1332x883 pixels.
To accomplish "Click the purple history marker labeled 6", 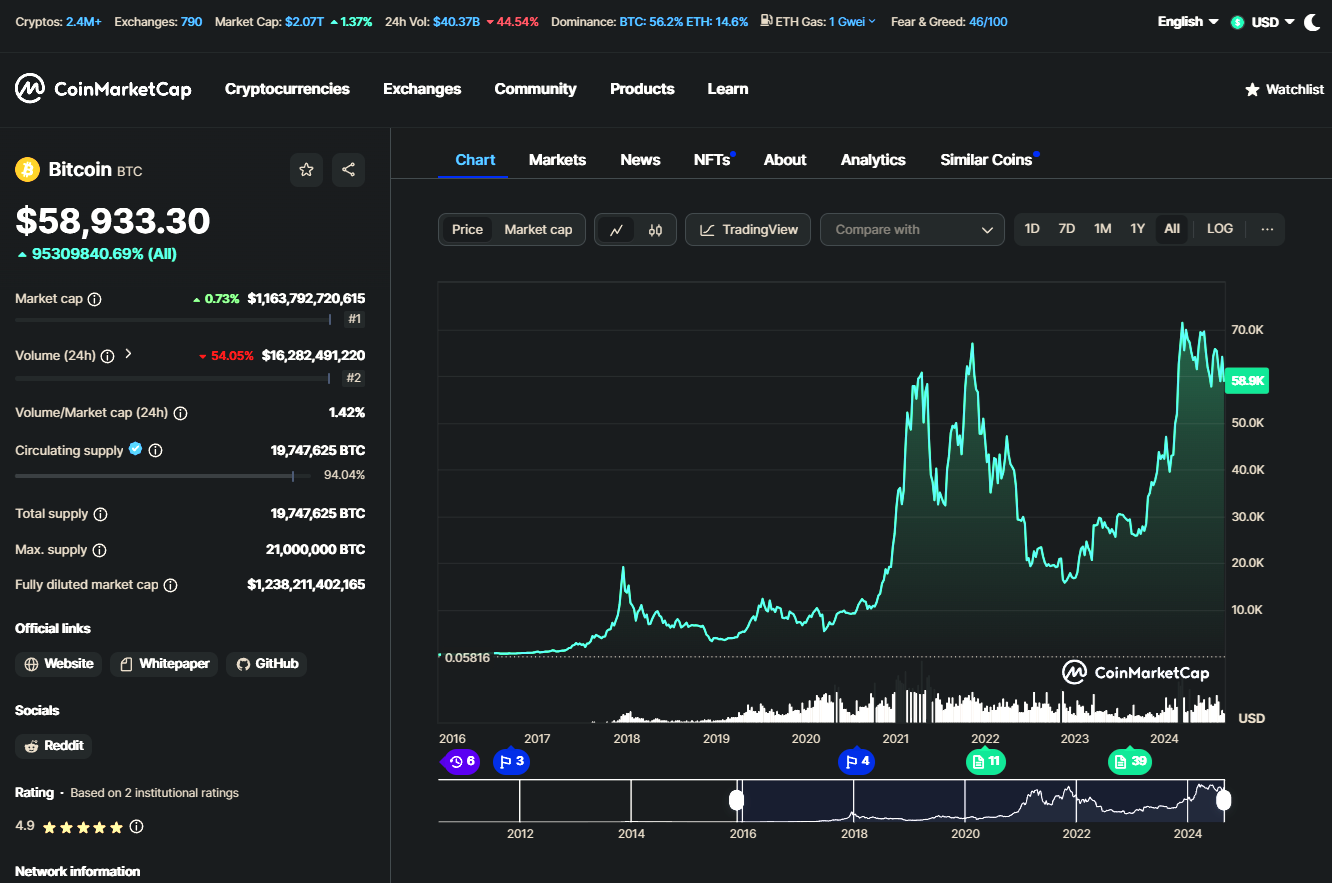I will (461, 762).
